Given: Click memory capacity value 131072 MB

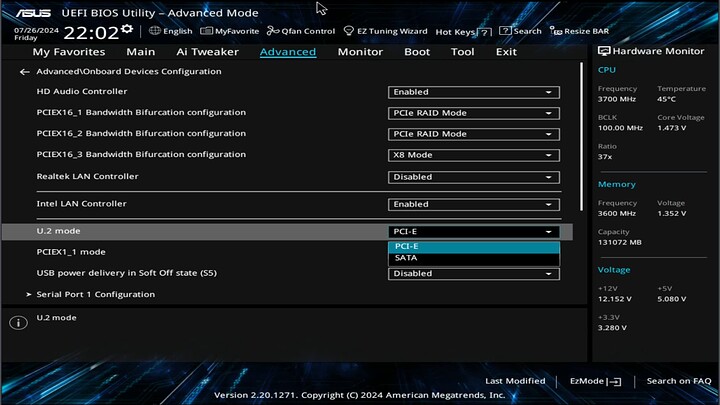Looking at the screenshot, I should click(619, 242).
